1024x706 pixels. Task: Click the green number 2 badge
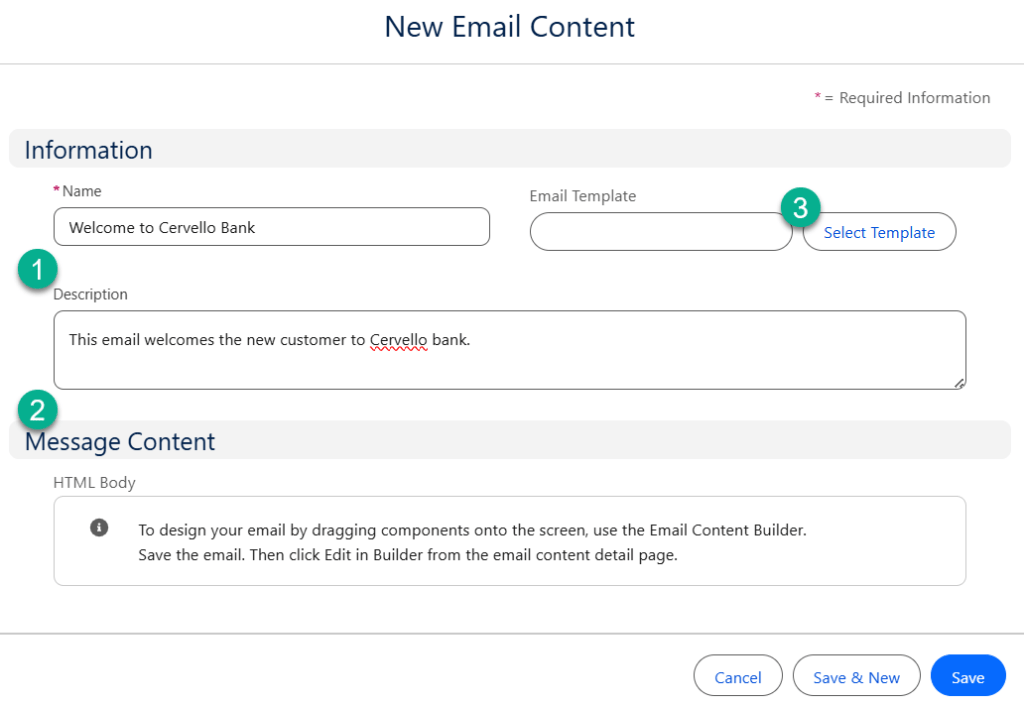38,408
